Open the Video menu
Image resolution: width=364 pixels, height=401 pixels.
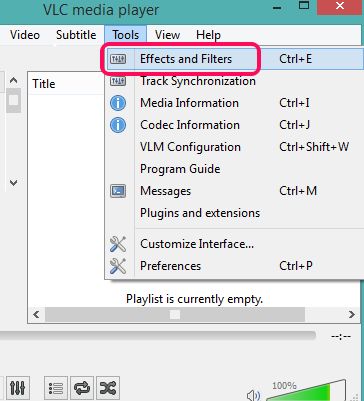coord(25,35)
